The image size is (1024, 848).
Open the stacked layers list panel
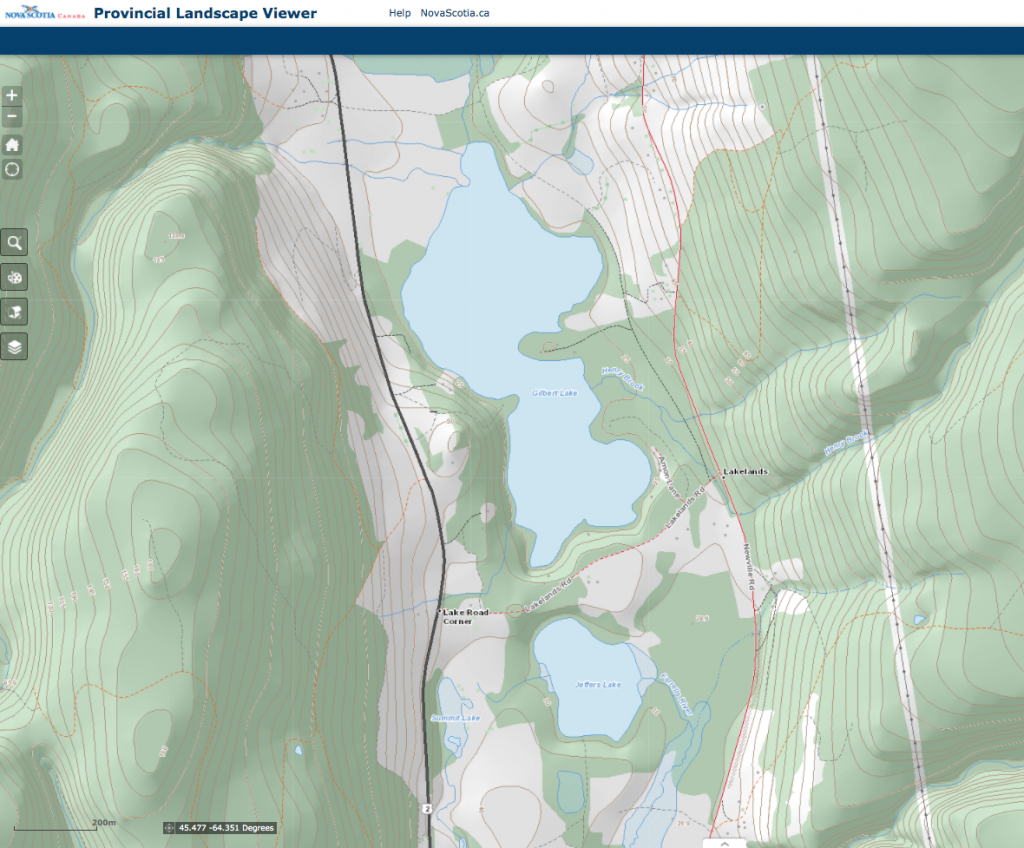pyautogui.click(x=14, y=347)
